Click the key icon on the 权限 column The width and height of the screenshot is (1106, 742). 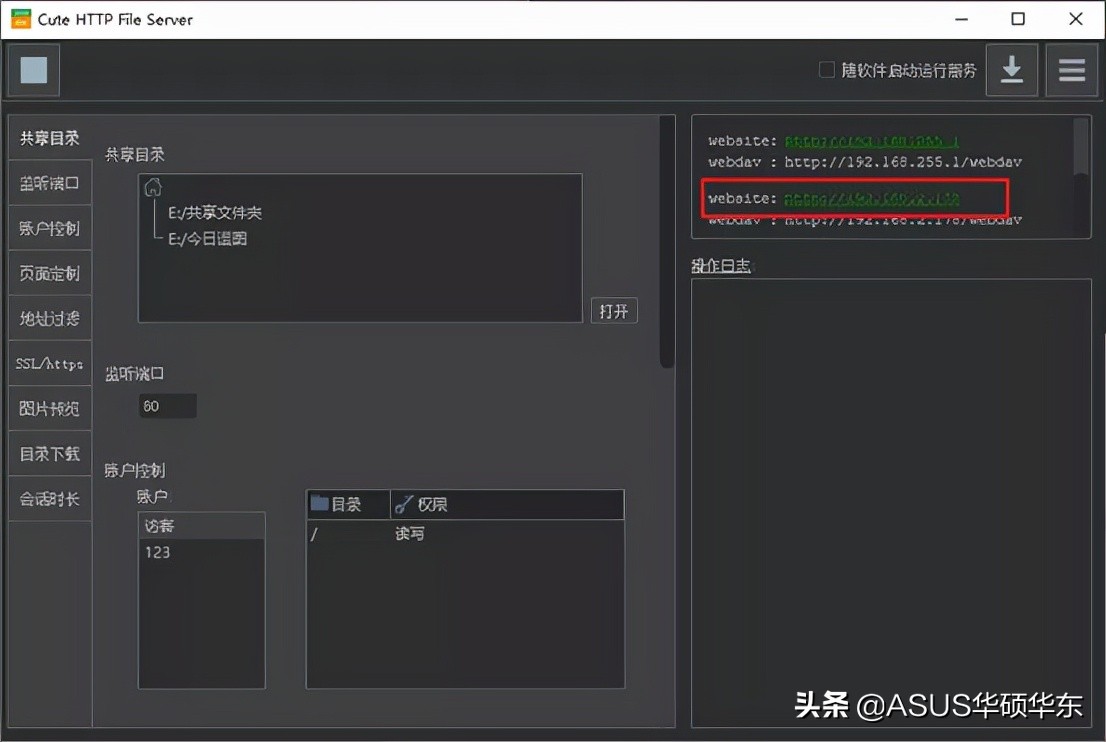point(406,504)
